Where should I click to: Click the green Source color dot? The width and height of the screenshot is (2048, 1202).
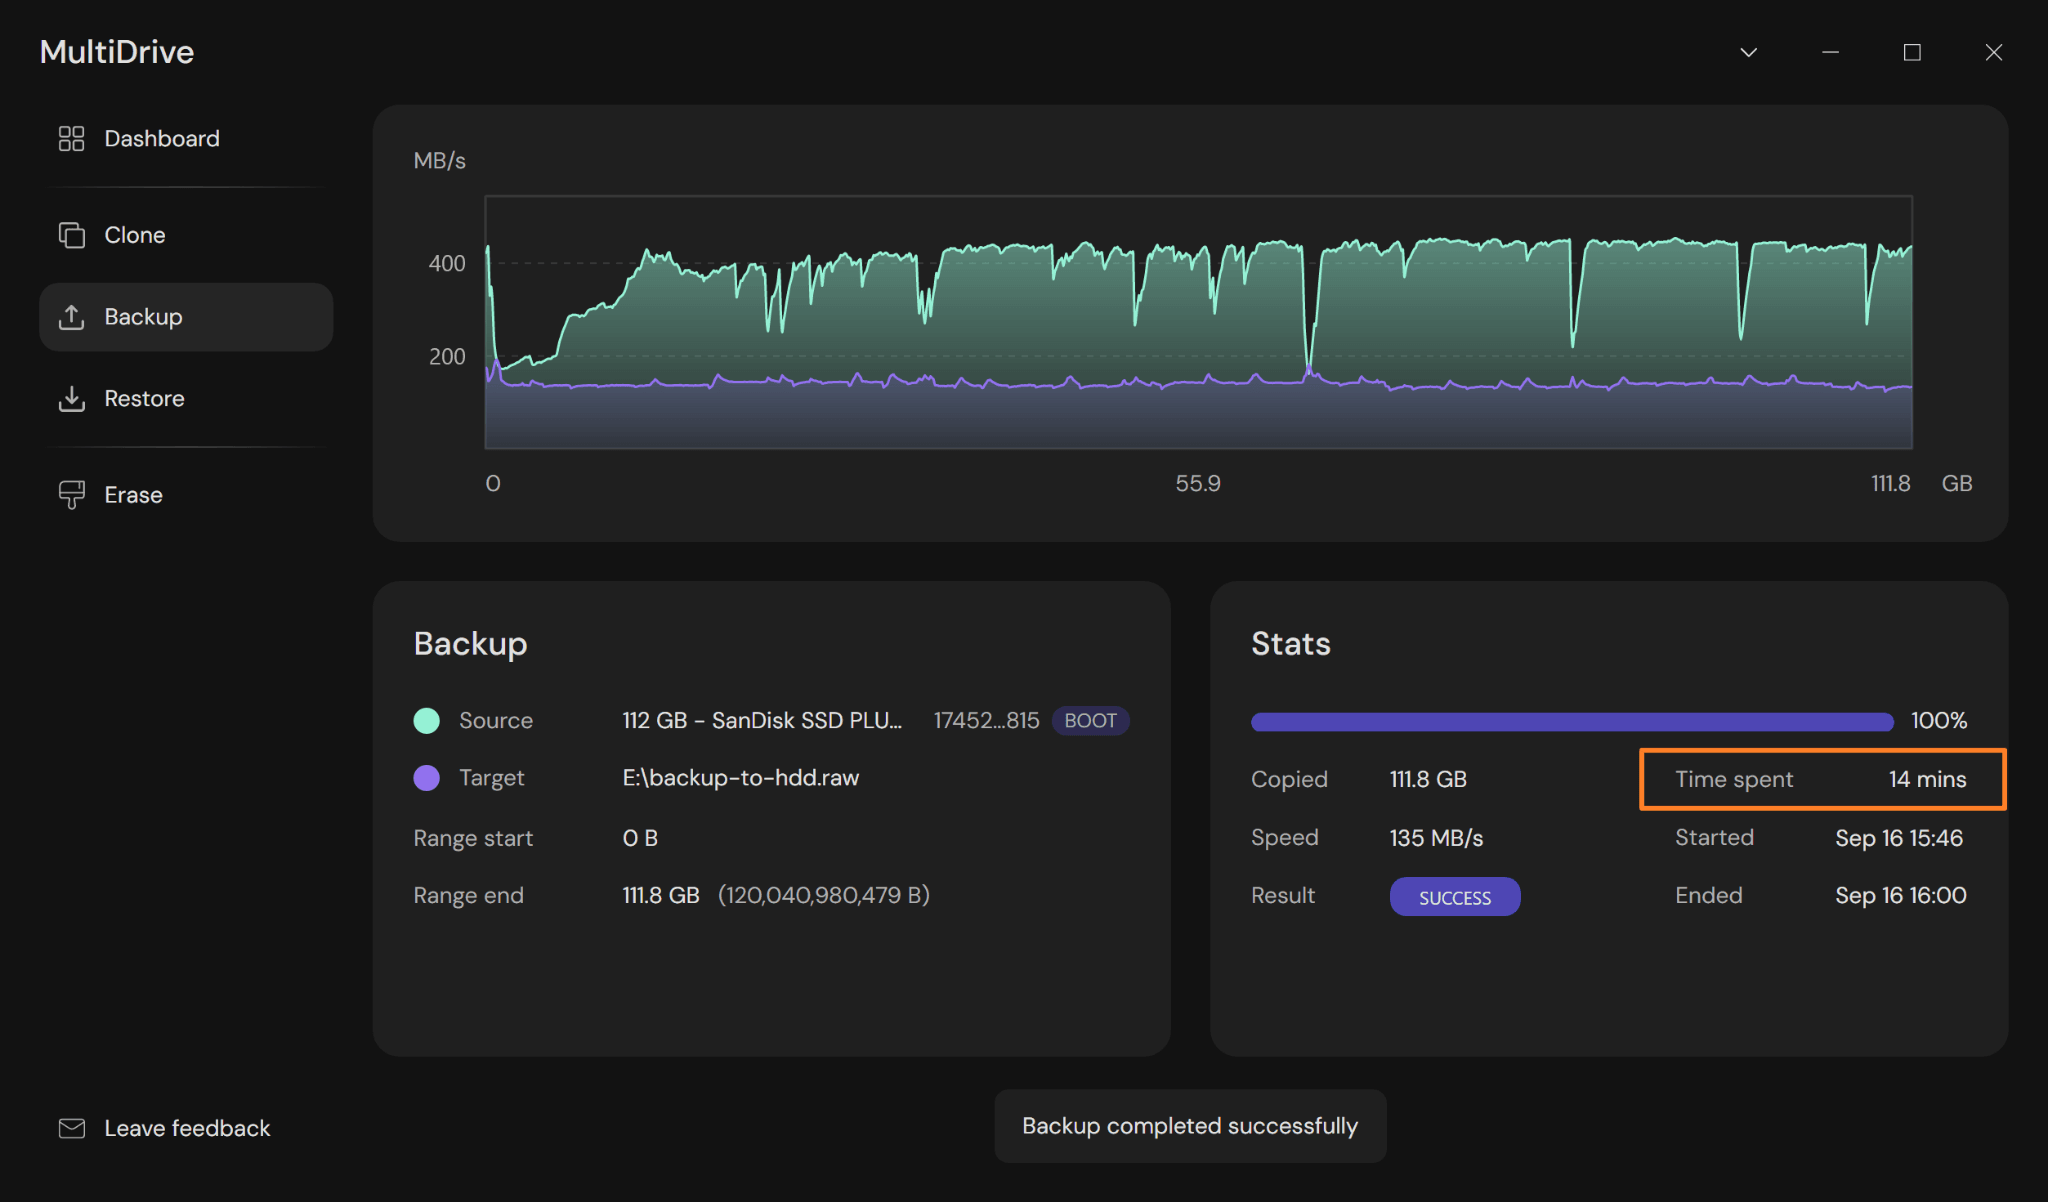coord(427,721)
